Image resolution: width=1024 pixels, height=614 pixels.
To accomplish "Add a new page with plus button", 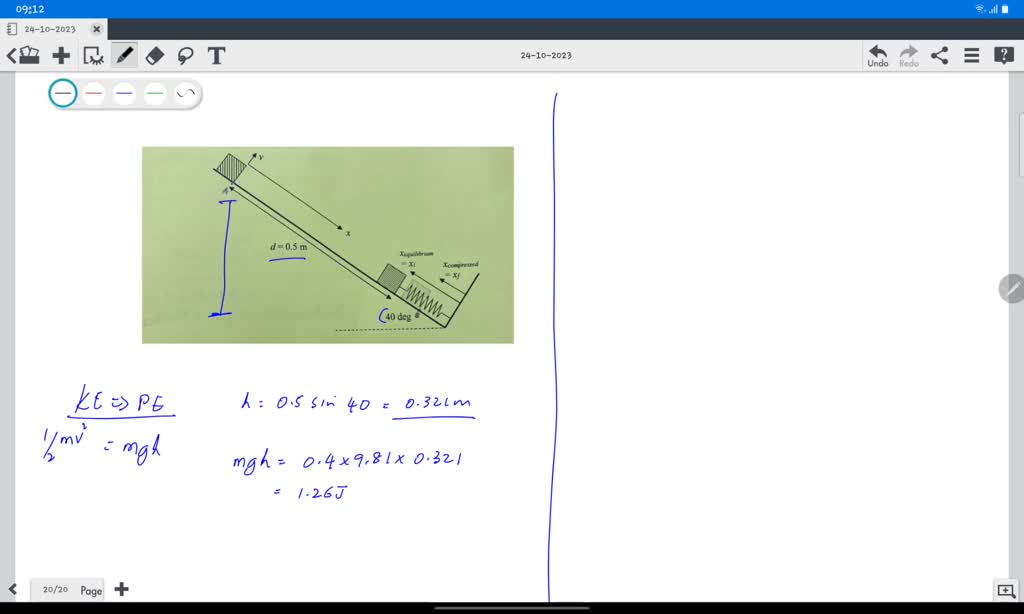I will tap(121, 589).
